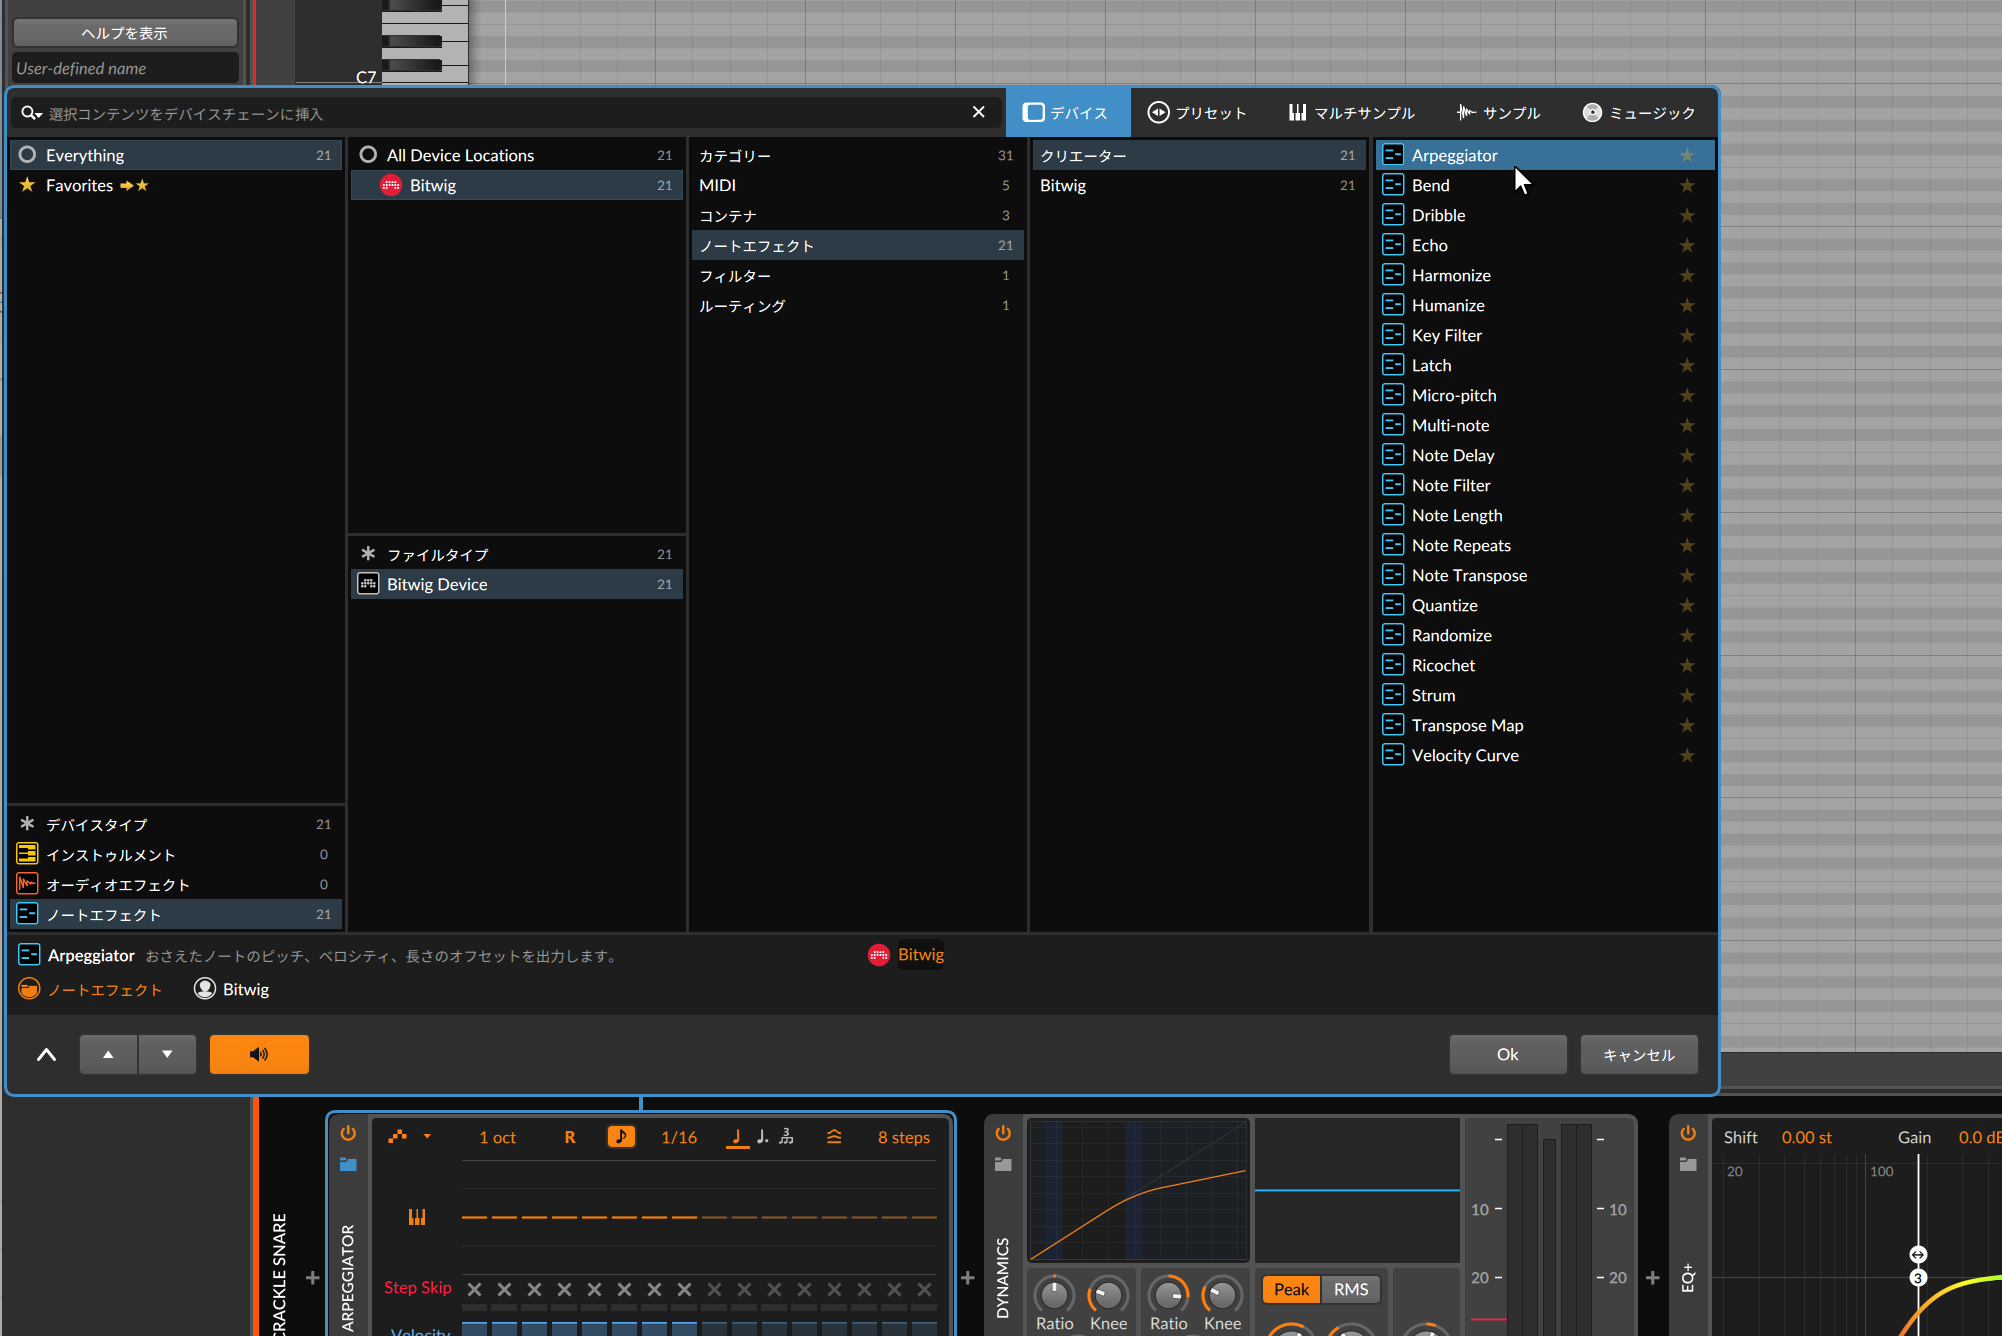
Task: Click the Dribble device icon
Action: (1393, 215)
